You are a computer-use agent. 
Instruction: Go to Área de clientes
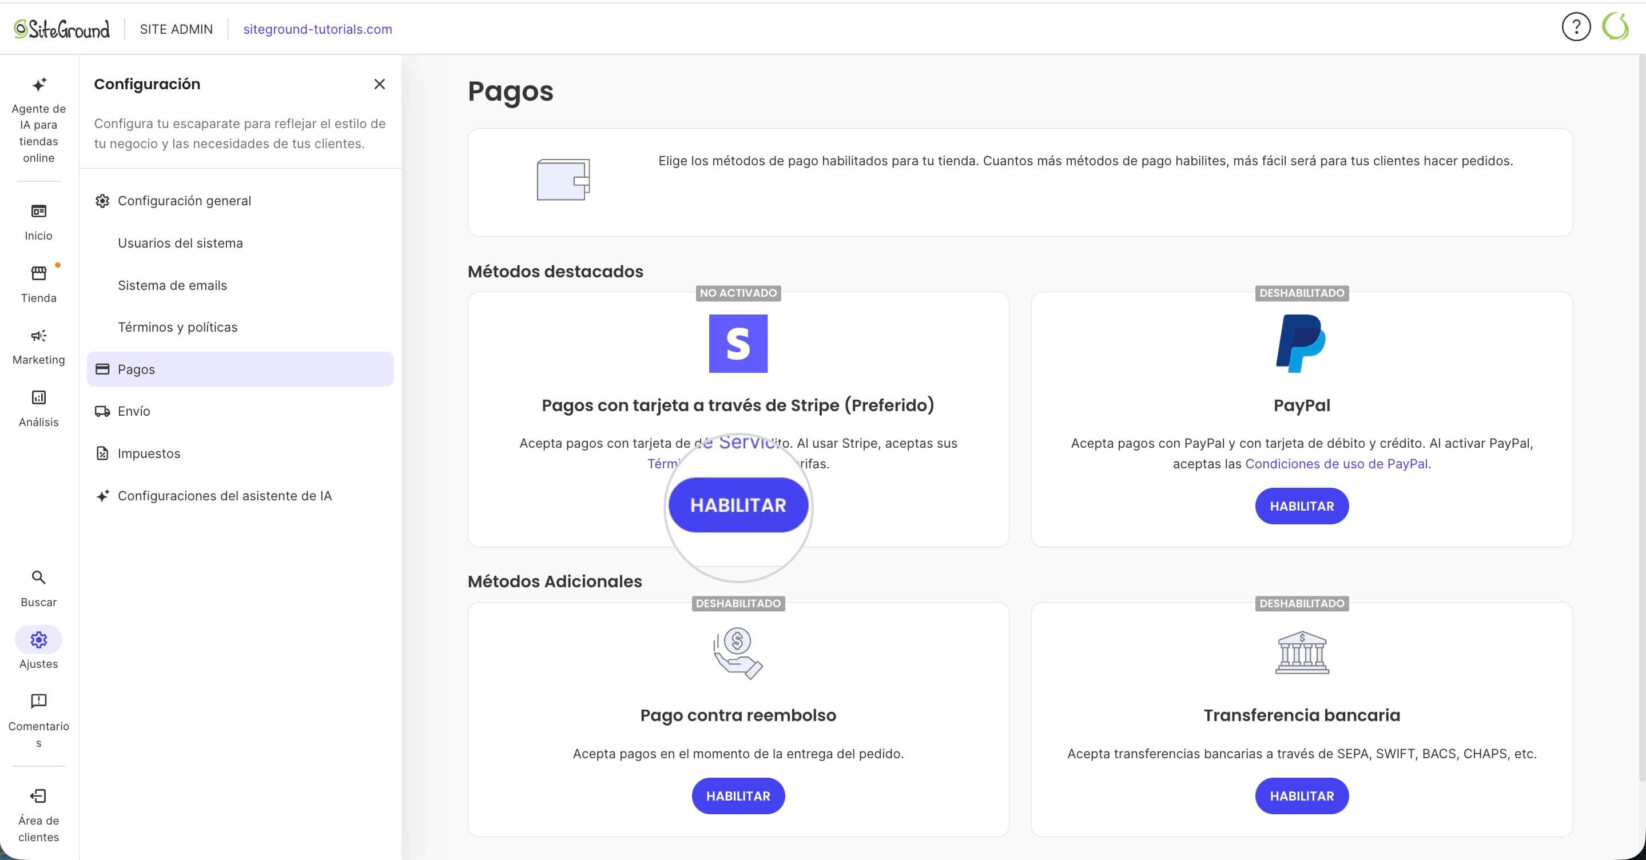[x=39, y=816]
